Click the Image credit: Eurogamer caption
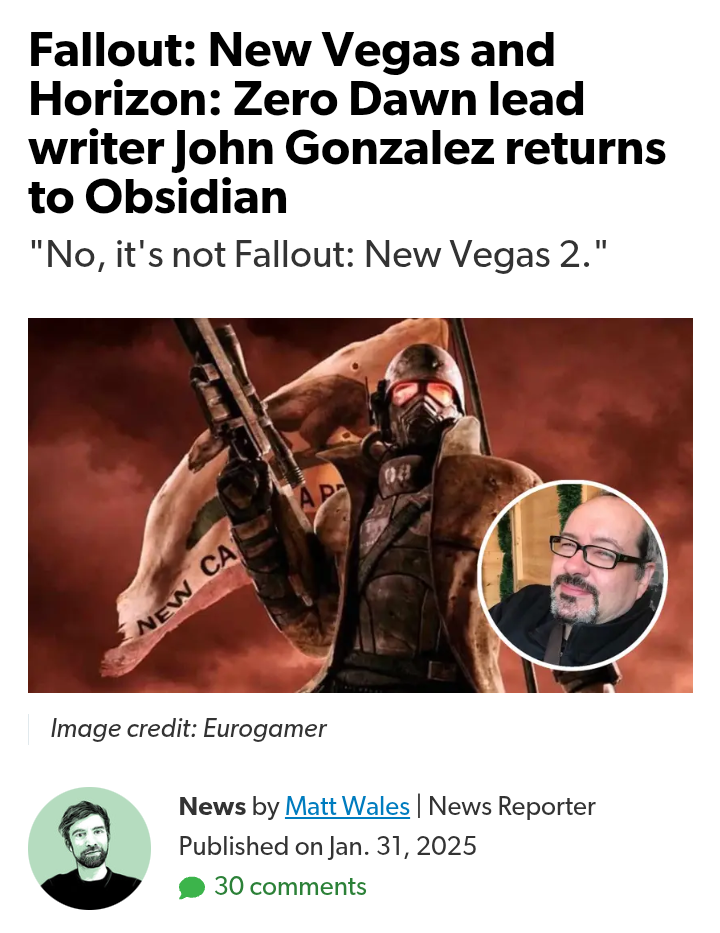 188,728
